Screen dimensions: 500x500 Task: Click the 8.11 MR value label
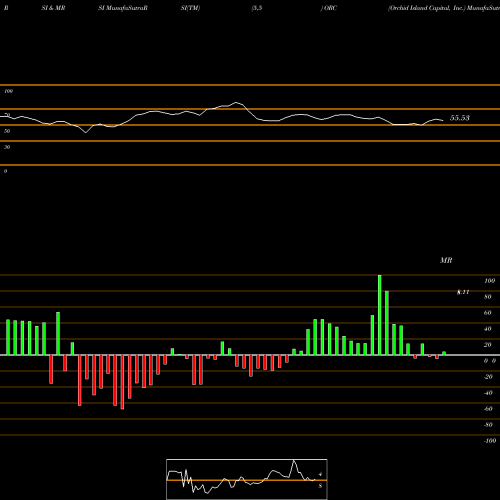click(x=463, y=292)
